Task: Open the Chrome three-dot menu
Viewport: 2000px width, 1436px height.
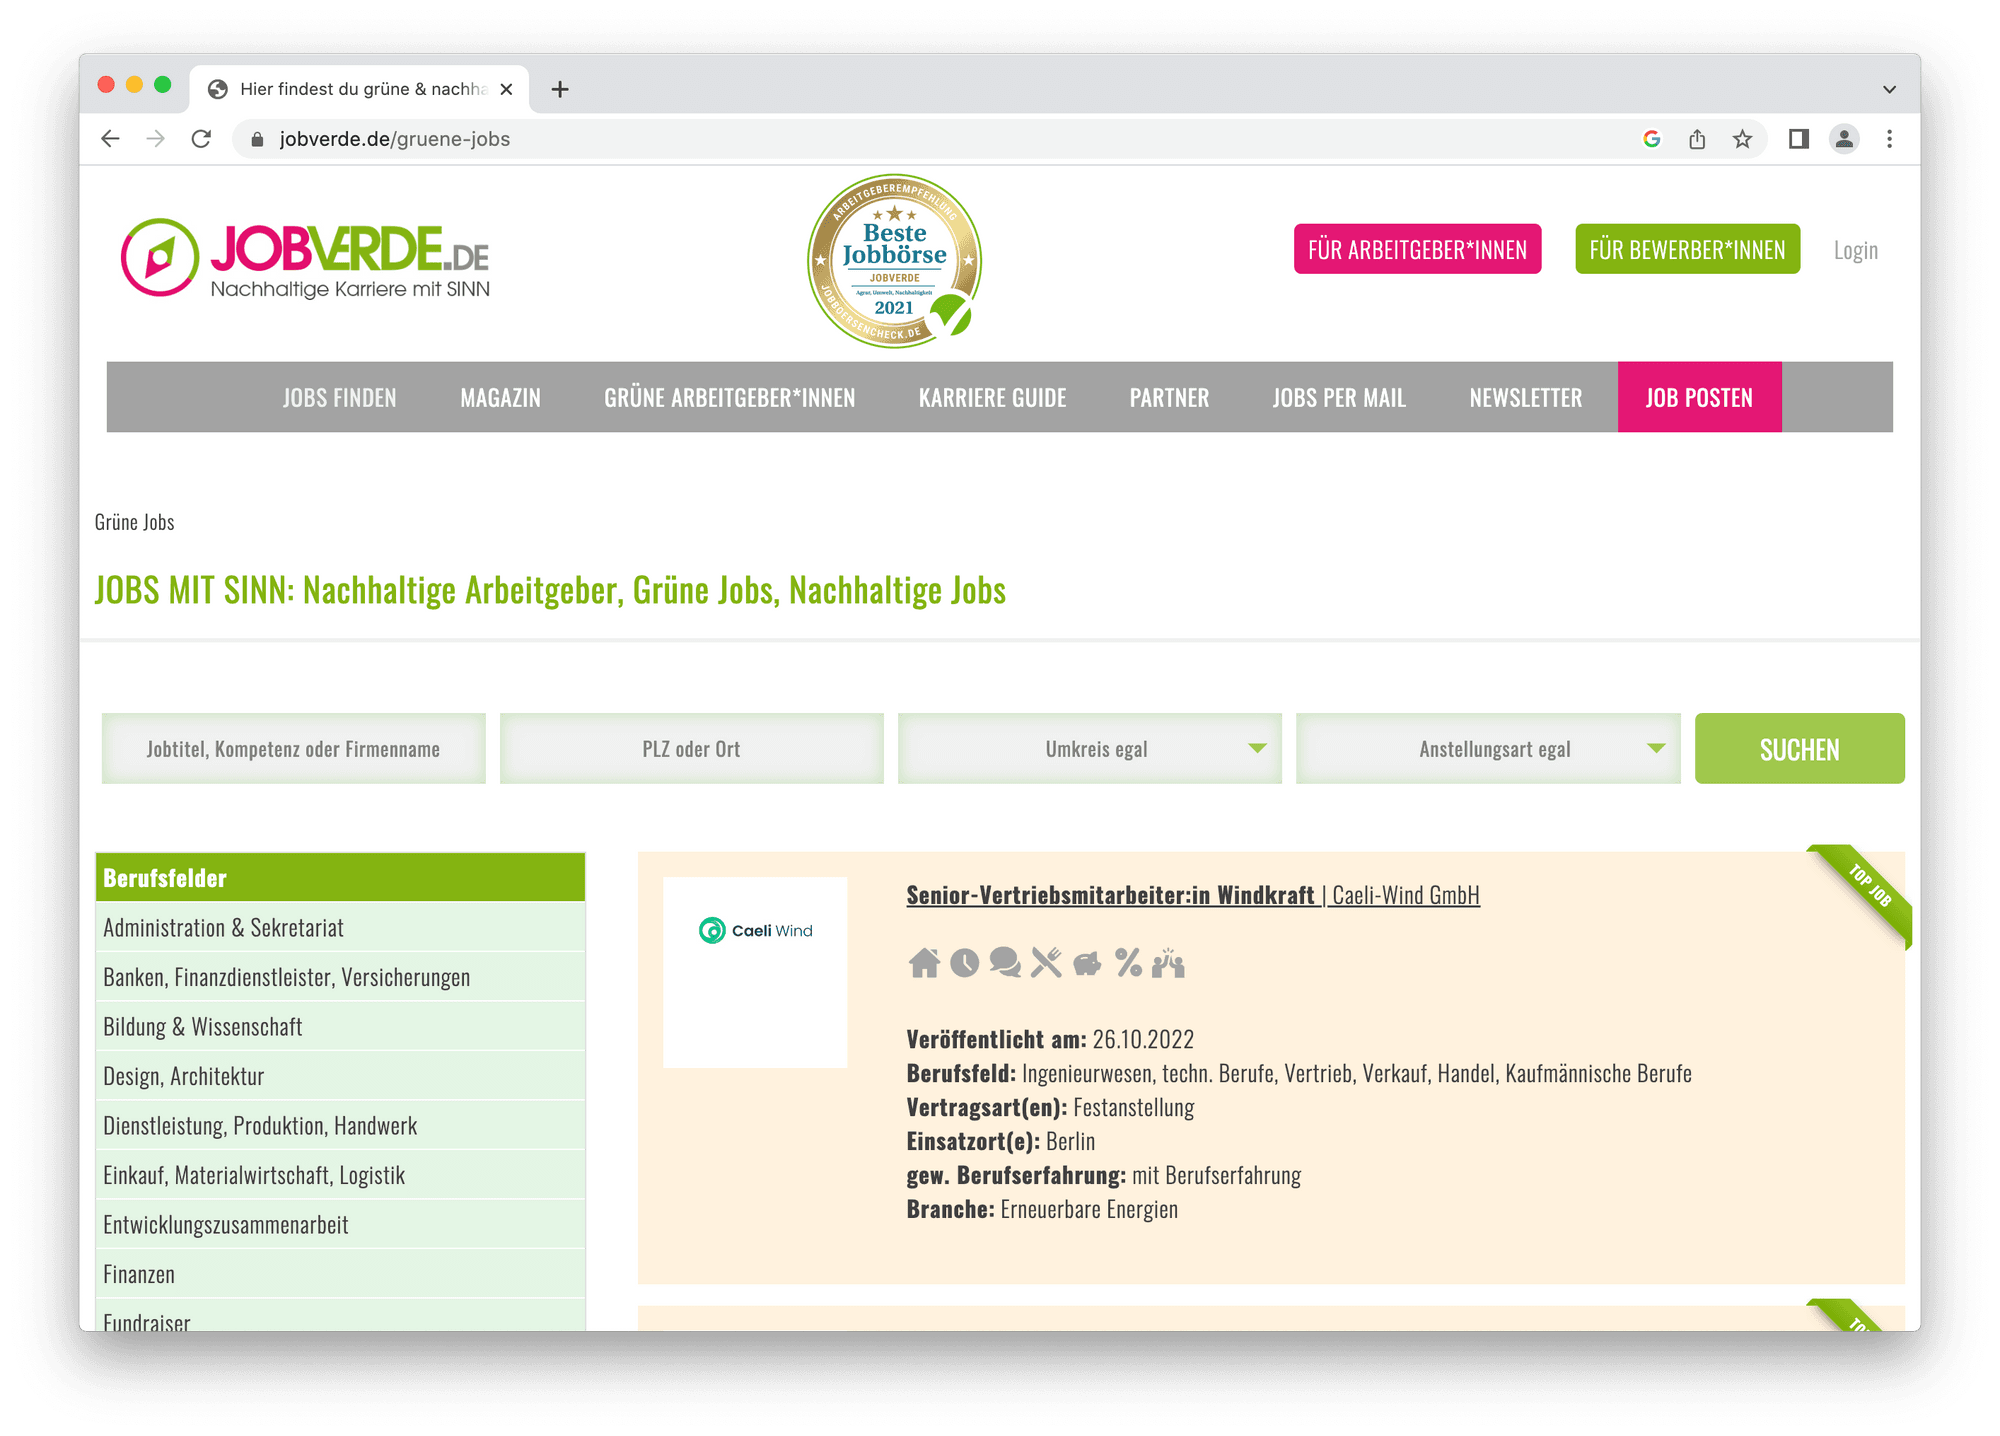Action: click(1889, 139)
